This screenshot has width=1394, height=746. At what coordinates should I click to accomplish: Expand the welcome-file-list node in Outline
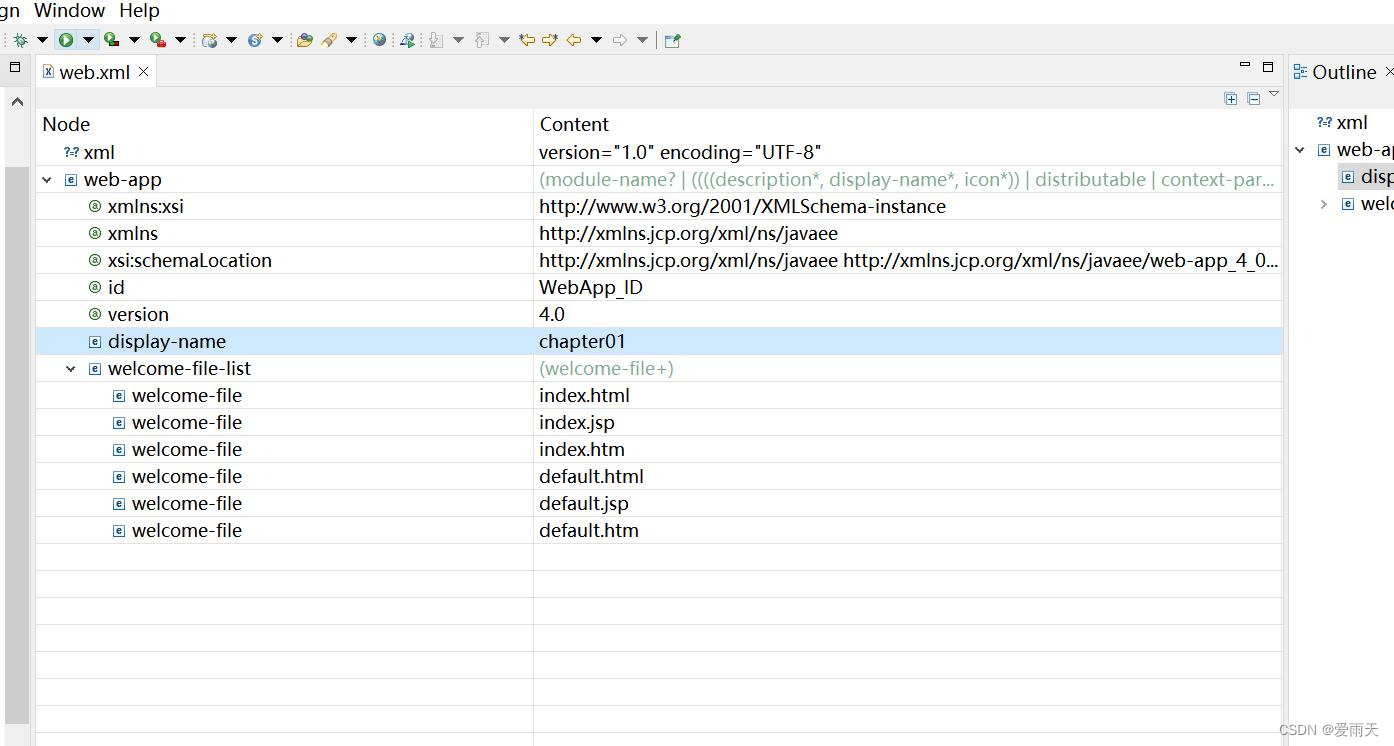pos(1323,203)
